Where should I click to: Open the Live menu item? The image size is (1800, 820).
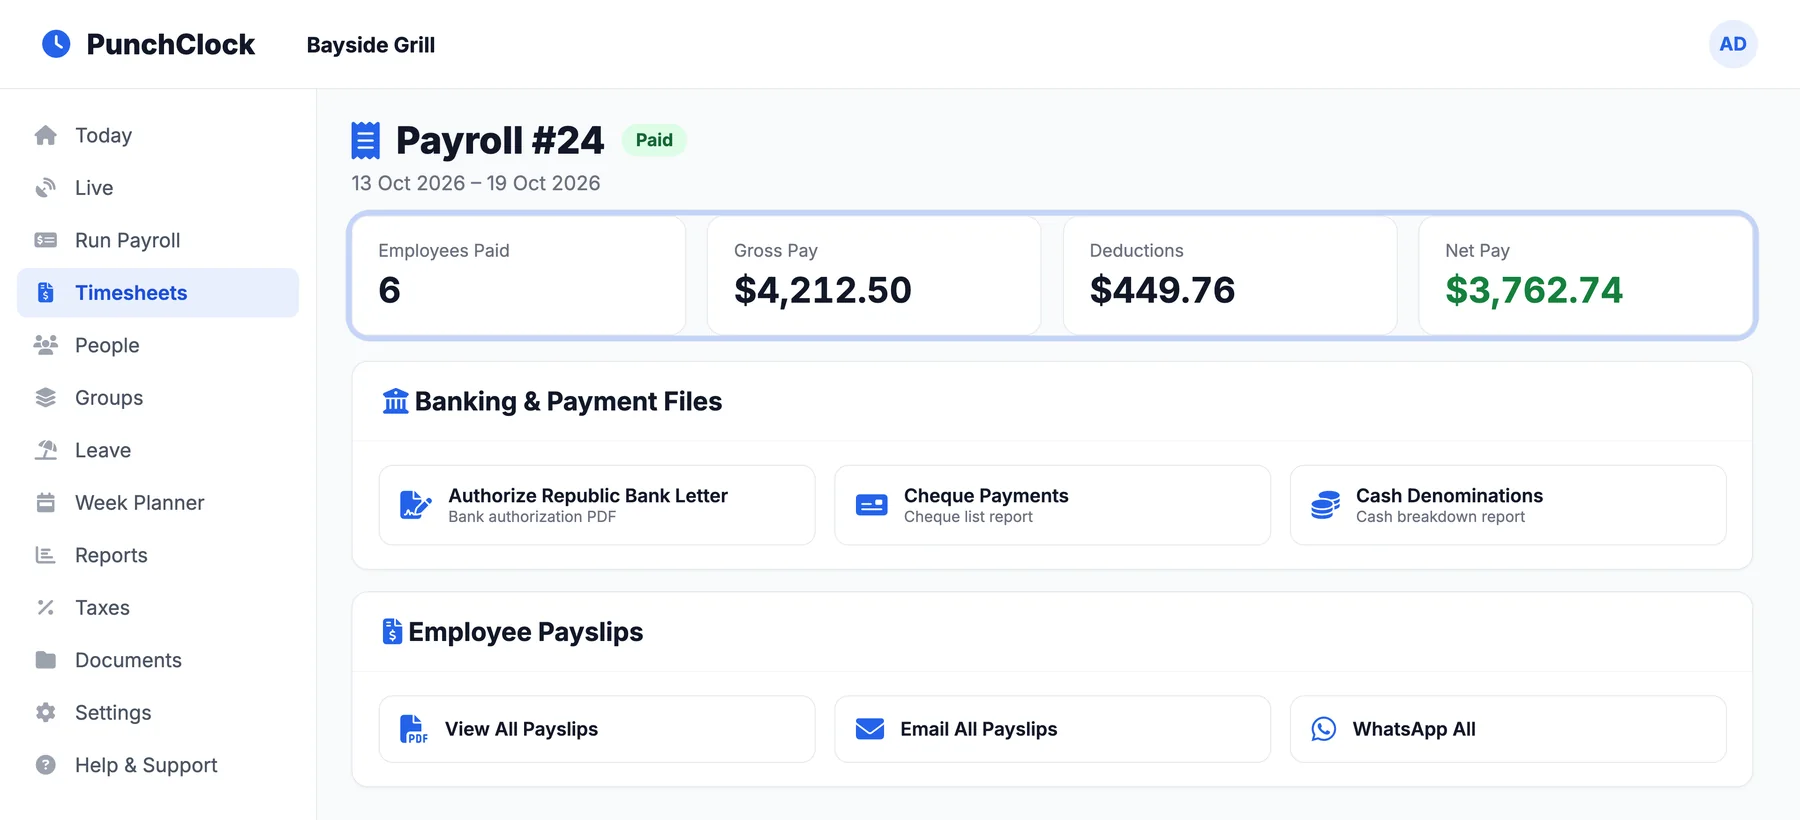[158, 188]
